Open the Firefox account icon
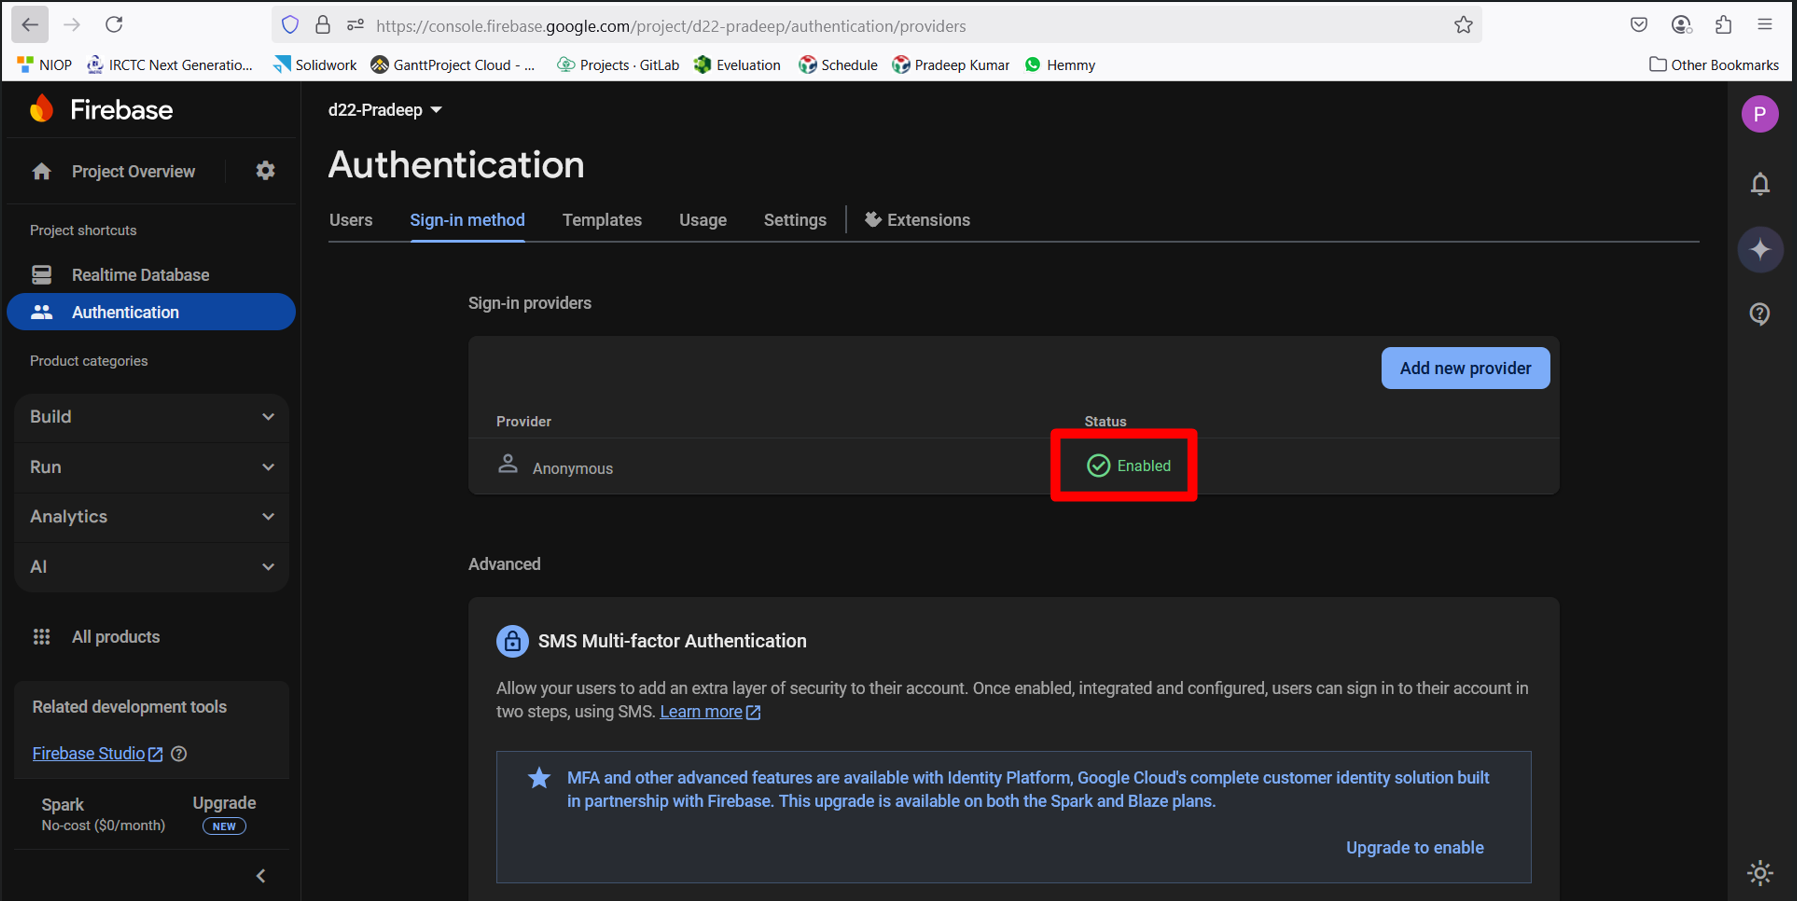The width and height of the screenshot is (1797, 901). pos(1681,25)
